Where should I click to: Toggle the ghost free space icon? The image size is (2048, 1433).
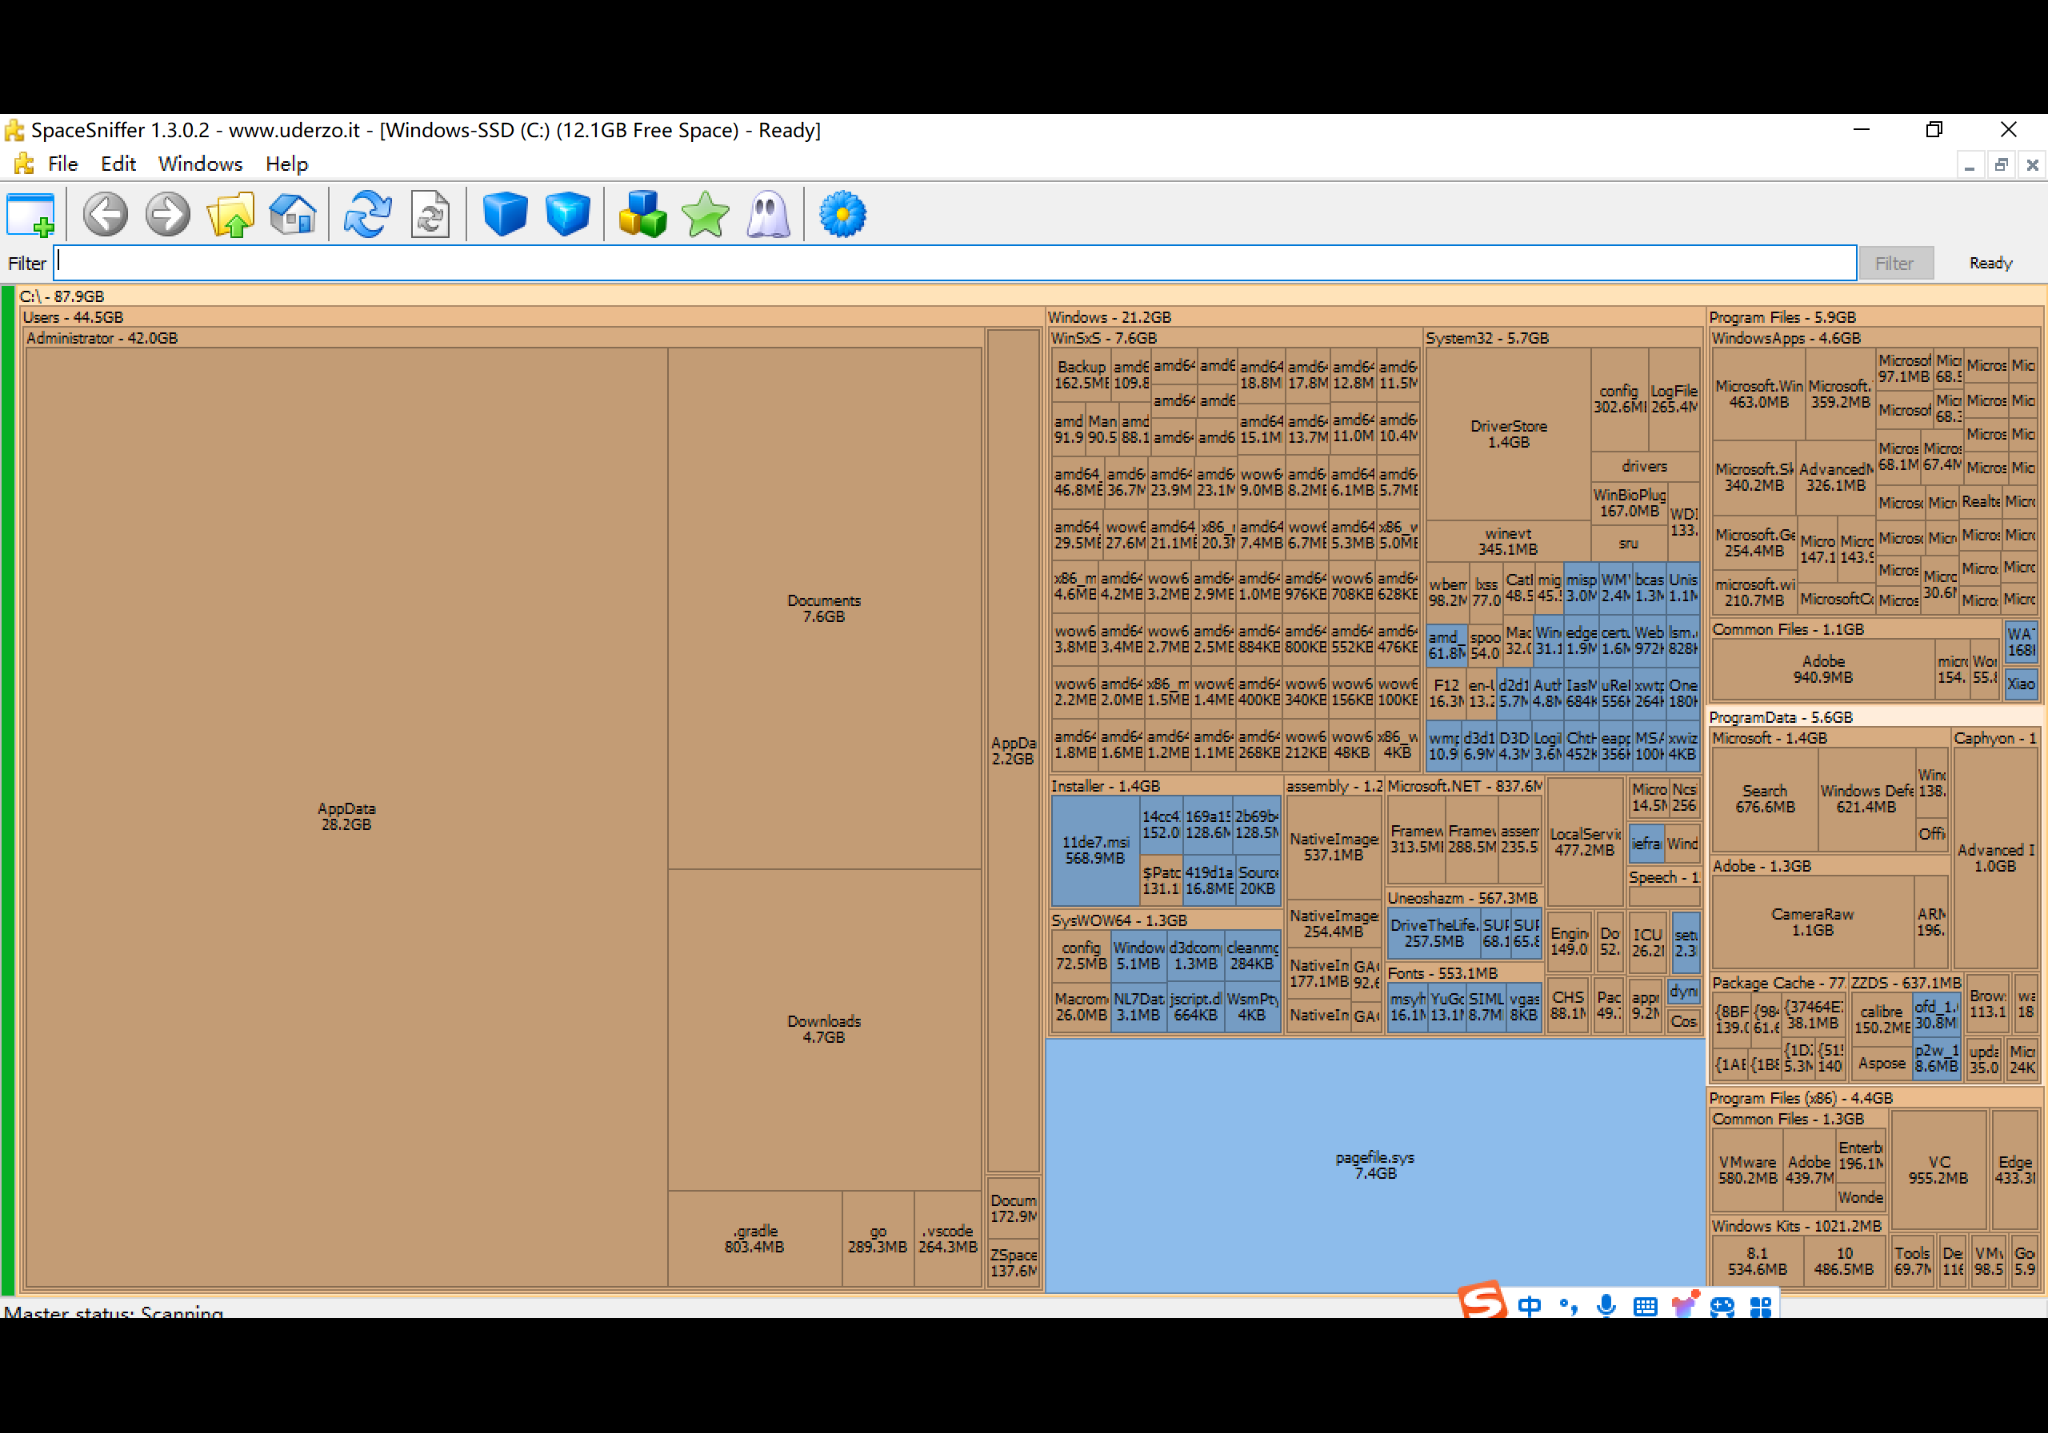[768, 214]
